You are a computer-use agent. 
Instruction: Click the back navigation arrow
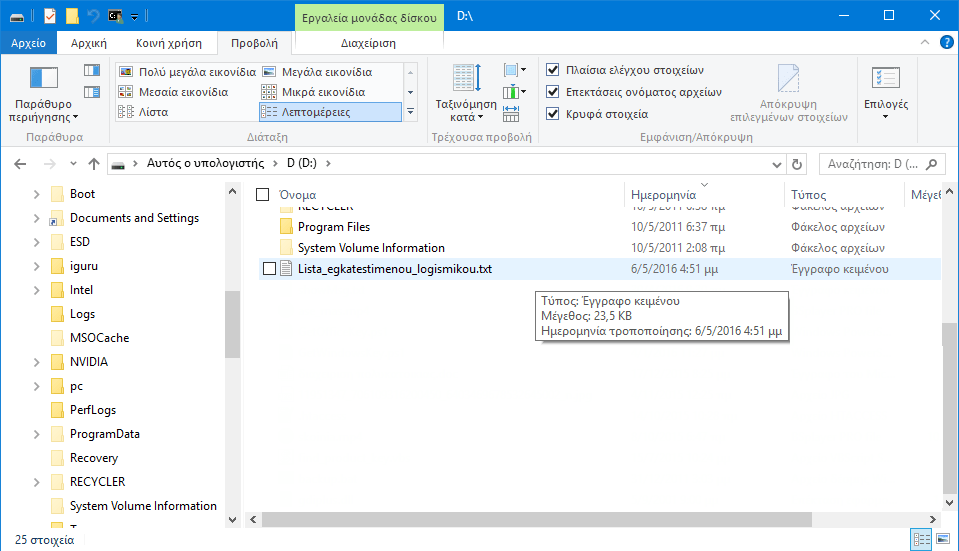pyautogui.click(x=21, y=164)
